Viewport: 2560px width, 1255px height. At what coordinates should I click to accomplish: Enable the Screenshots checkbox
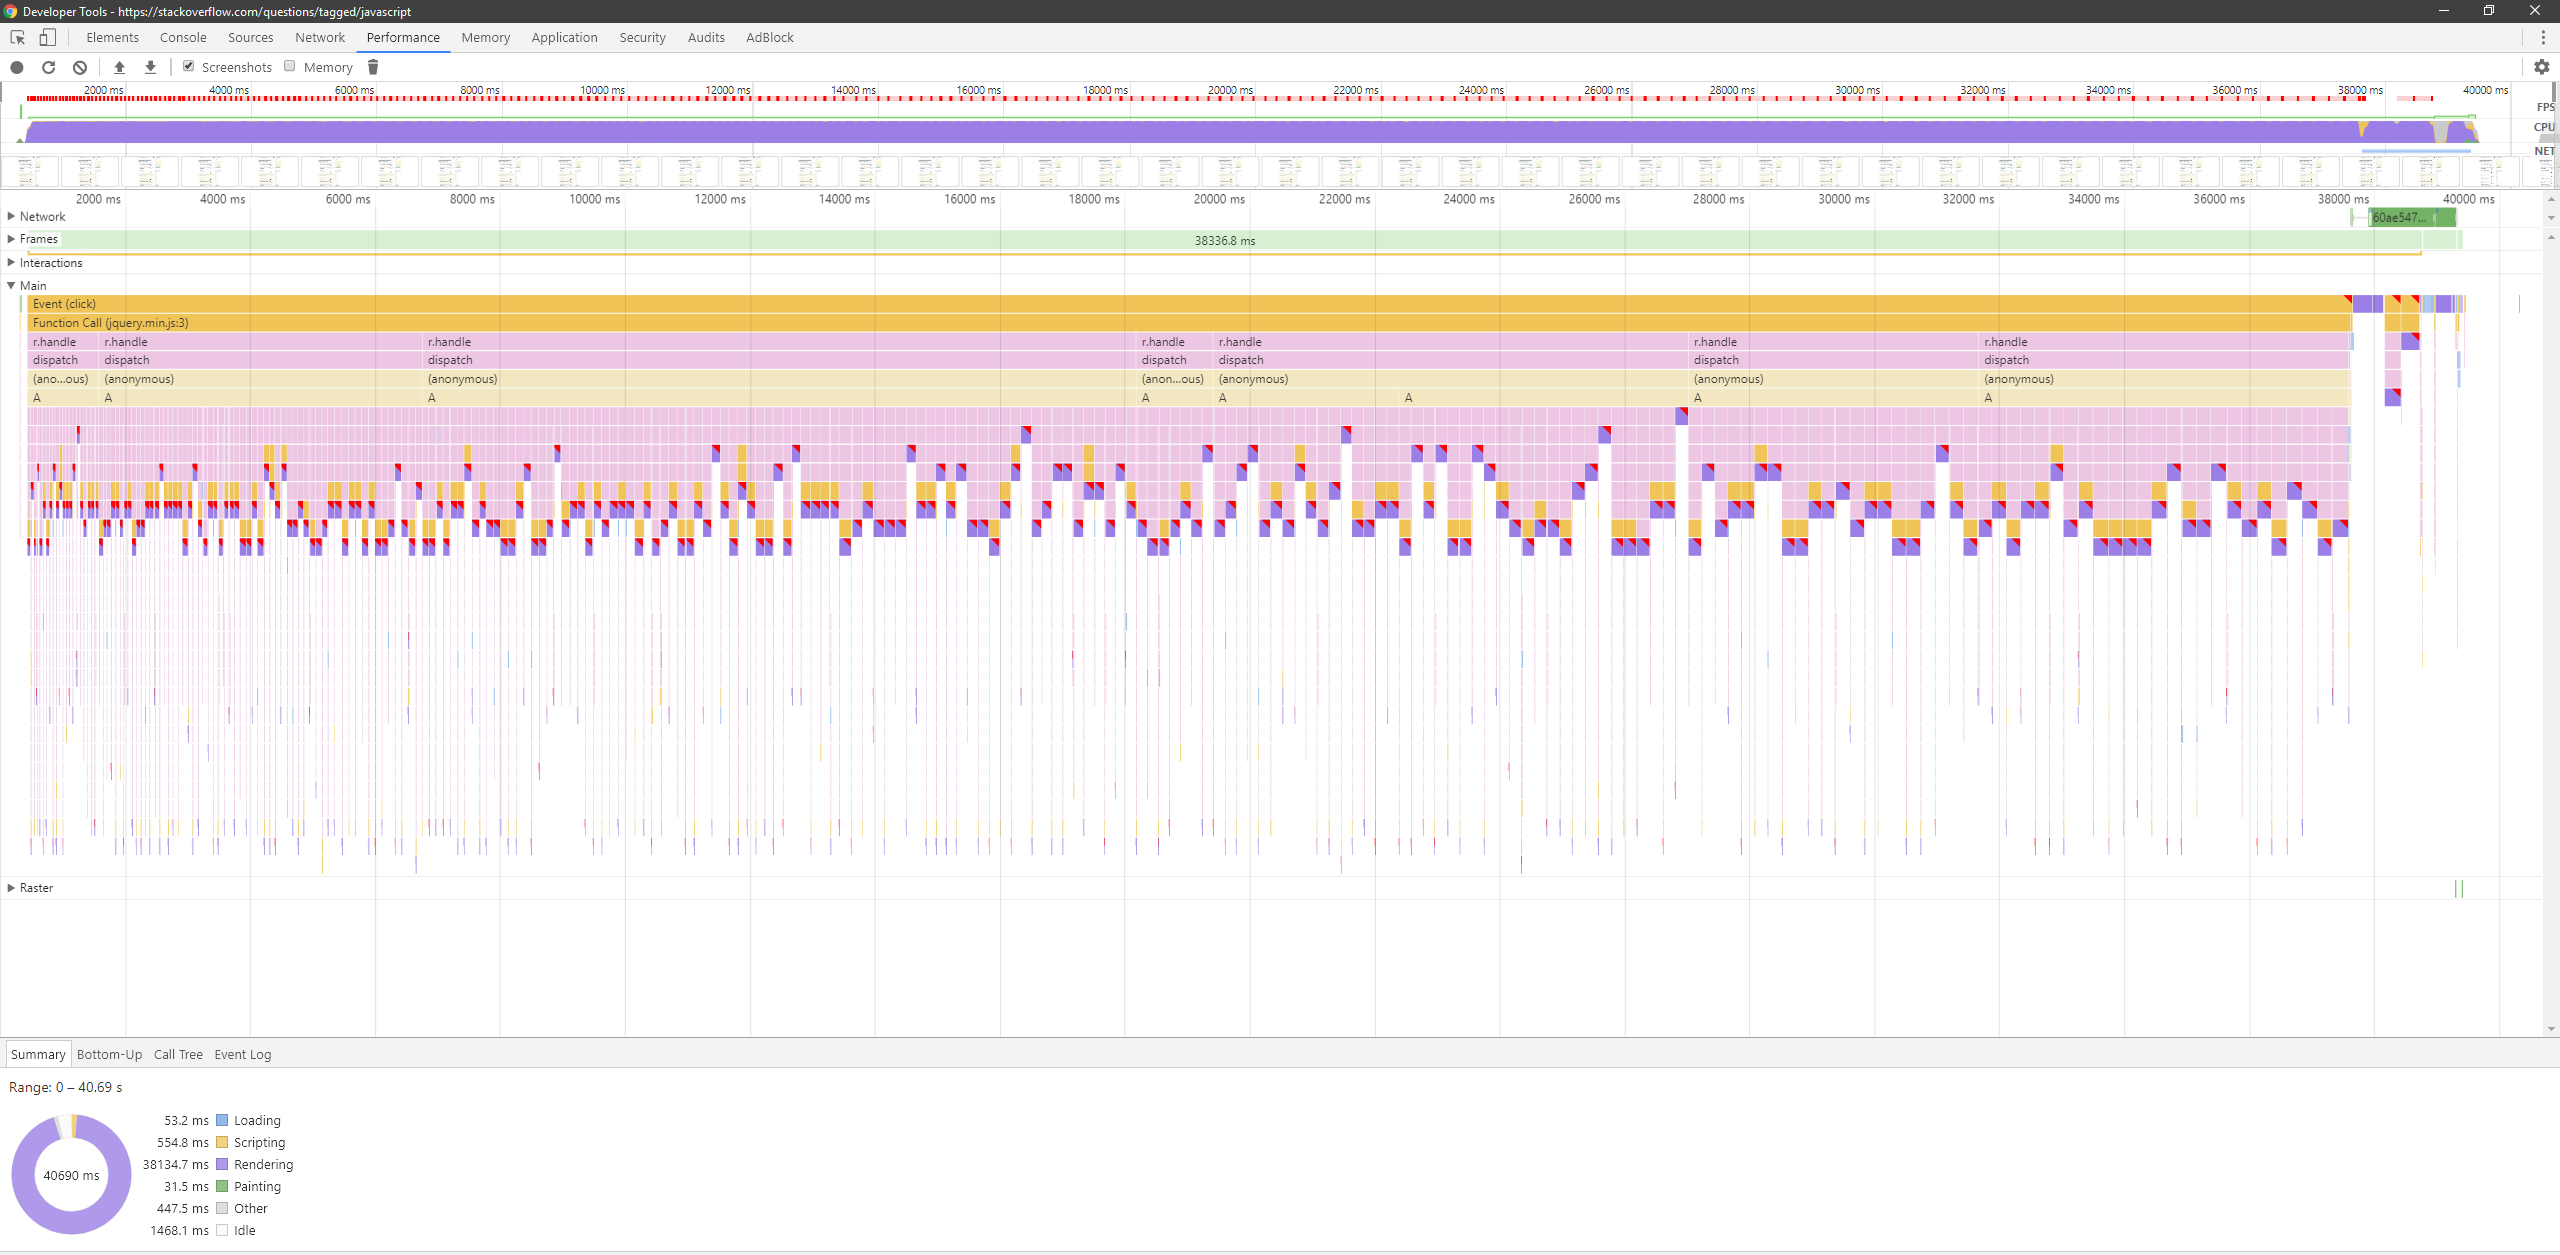point(188,66)
